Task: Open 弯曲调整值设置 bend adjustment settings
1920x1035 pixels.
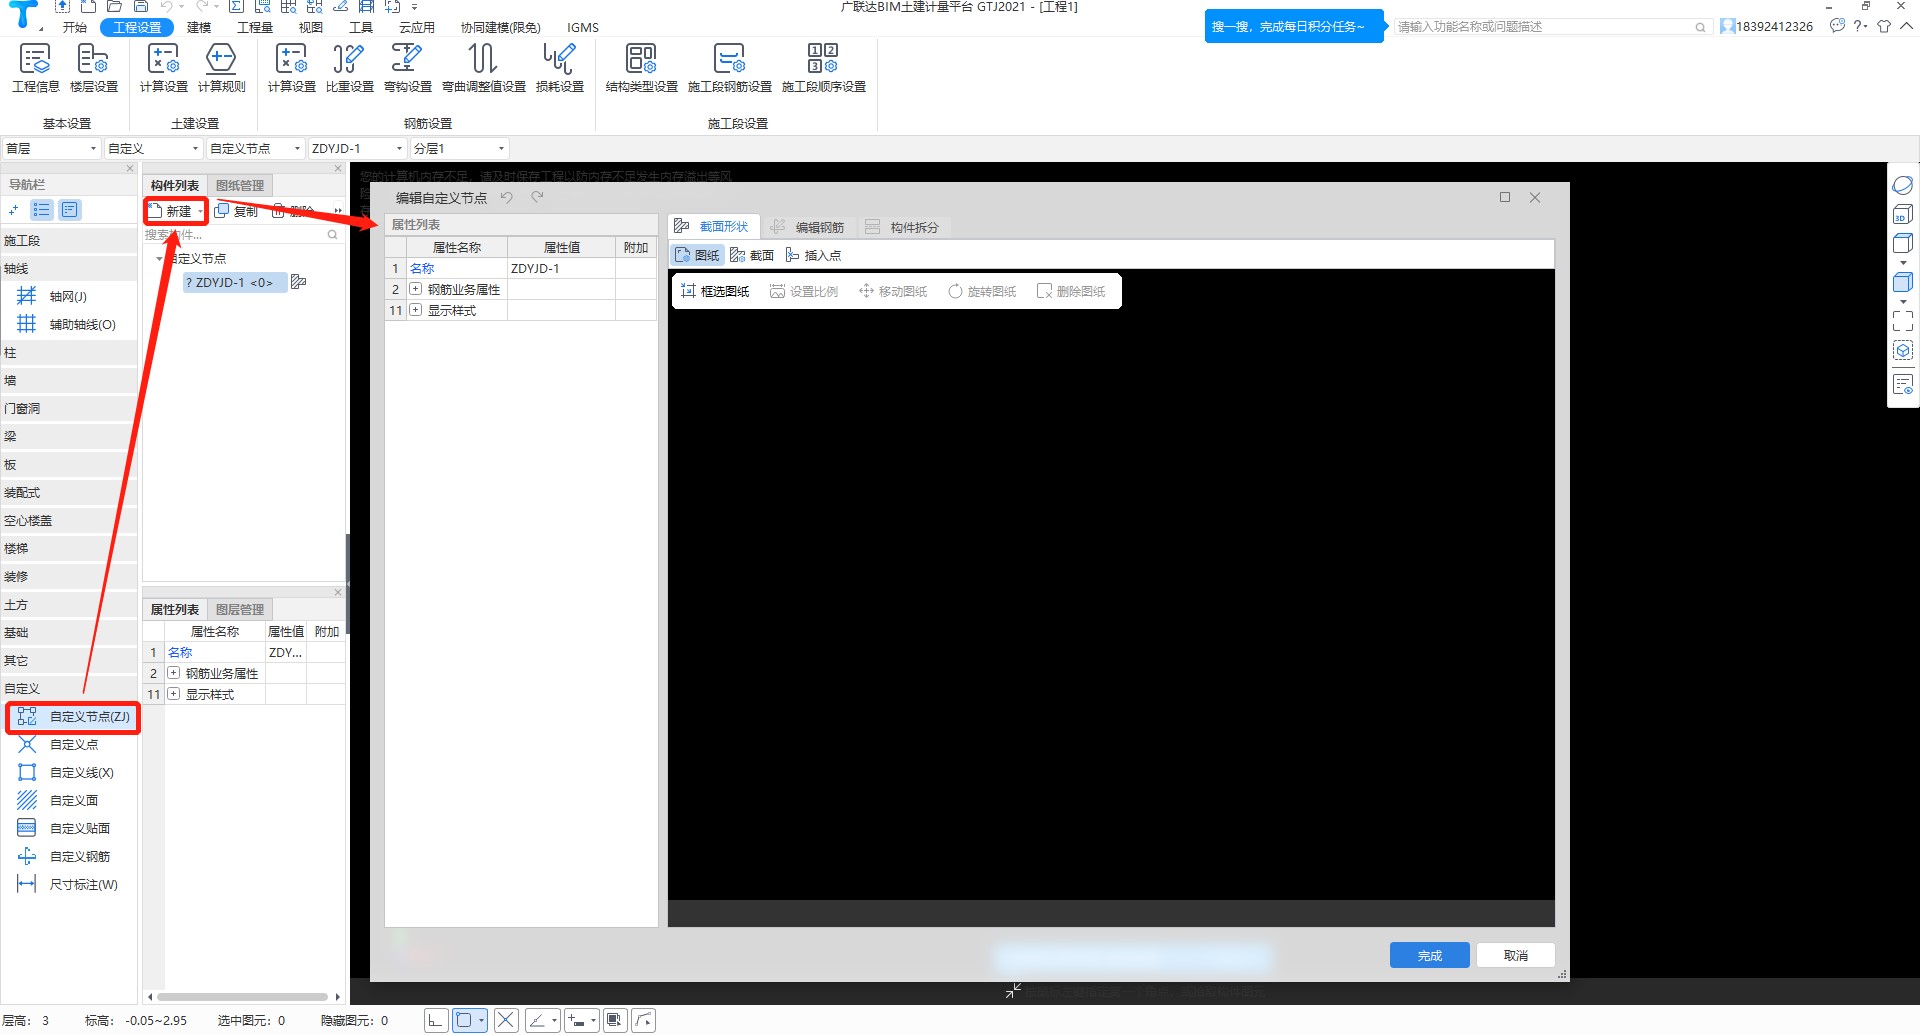Action: click(484, 68)
